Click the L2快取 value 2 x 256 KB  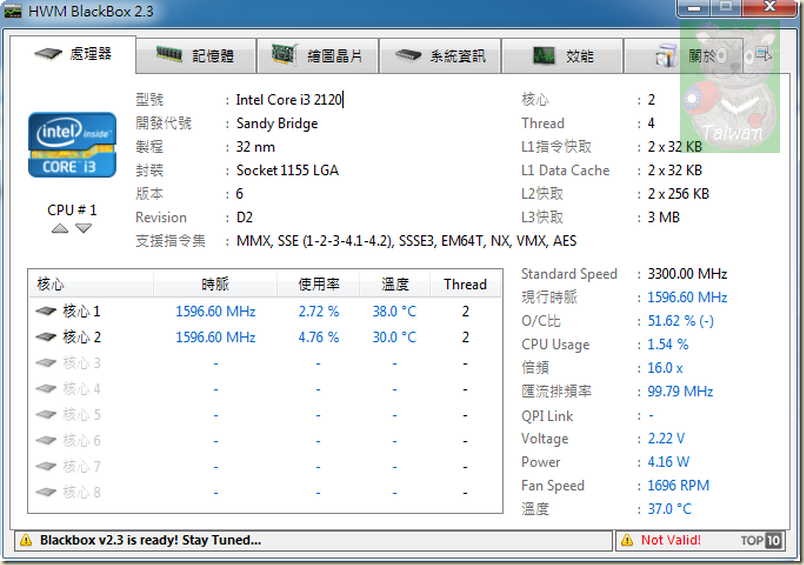click(x=678, y=194)
